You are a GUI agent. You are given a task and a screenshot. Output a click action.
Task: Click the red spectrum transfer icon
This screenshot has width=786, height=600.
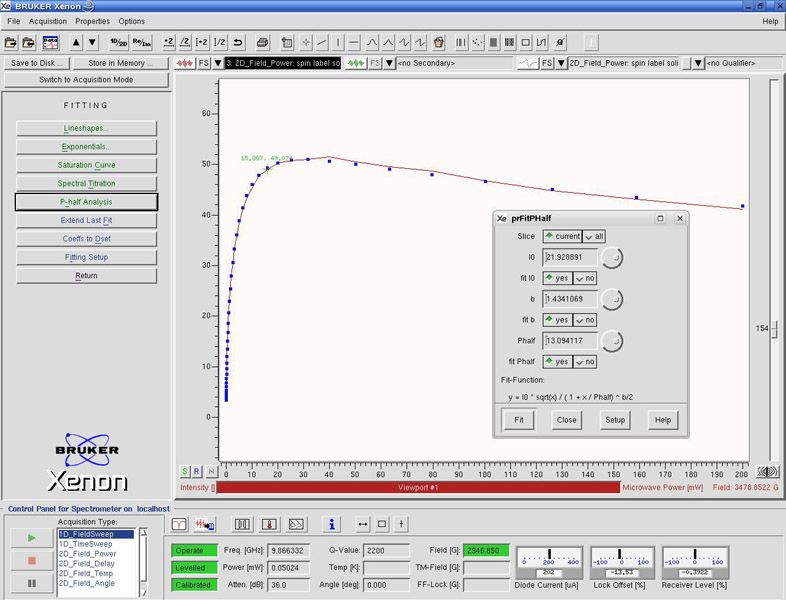pyautogui.click(x=205, y=524)
